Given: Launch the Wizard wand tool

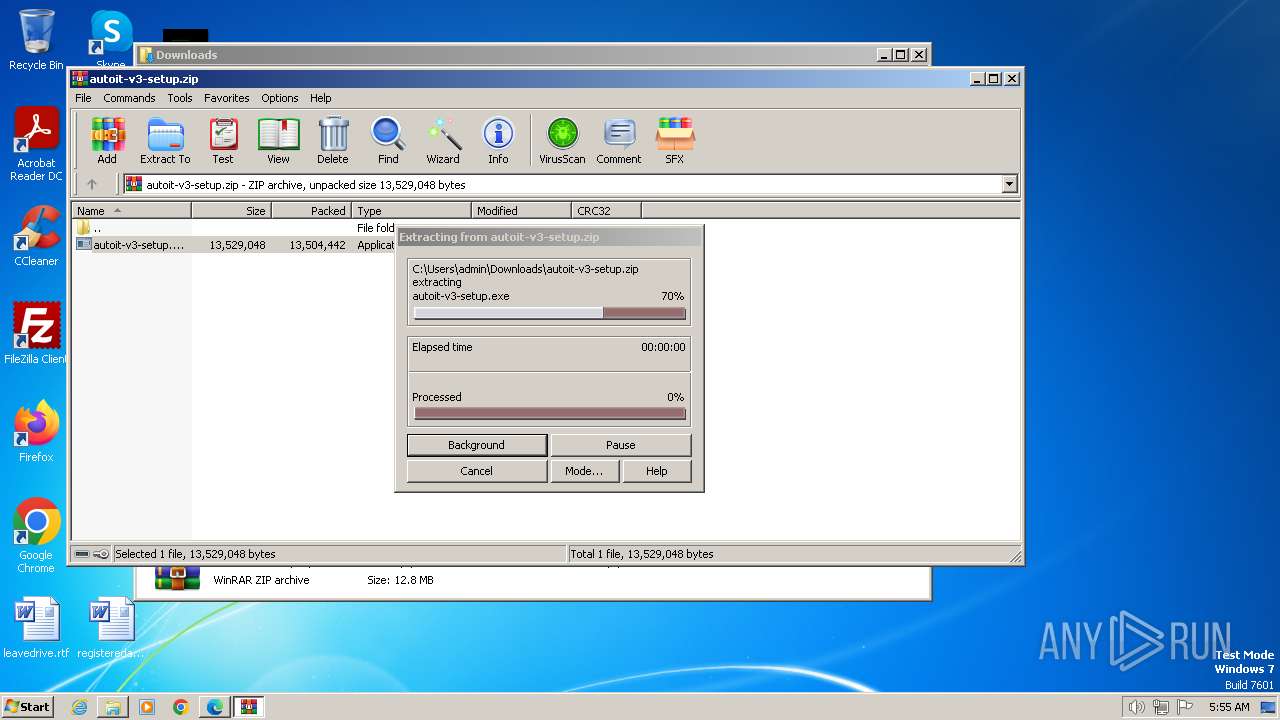Looking at the screenshot, I should click(x=443, y=140).
